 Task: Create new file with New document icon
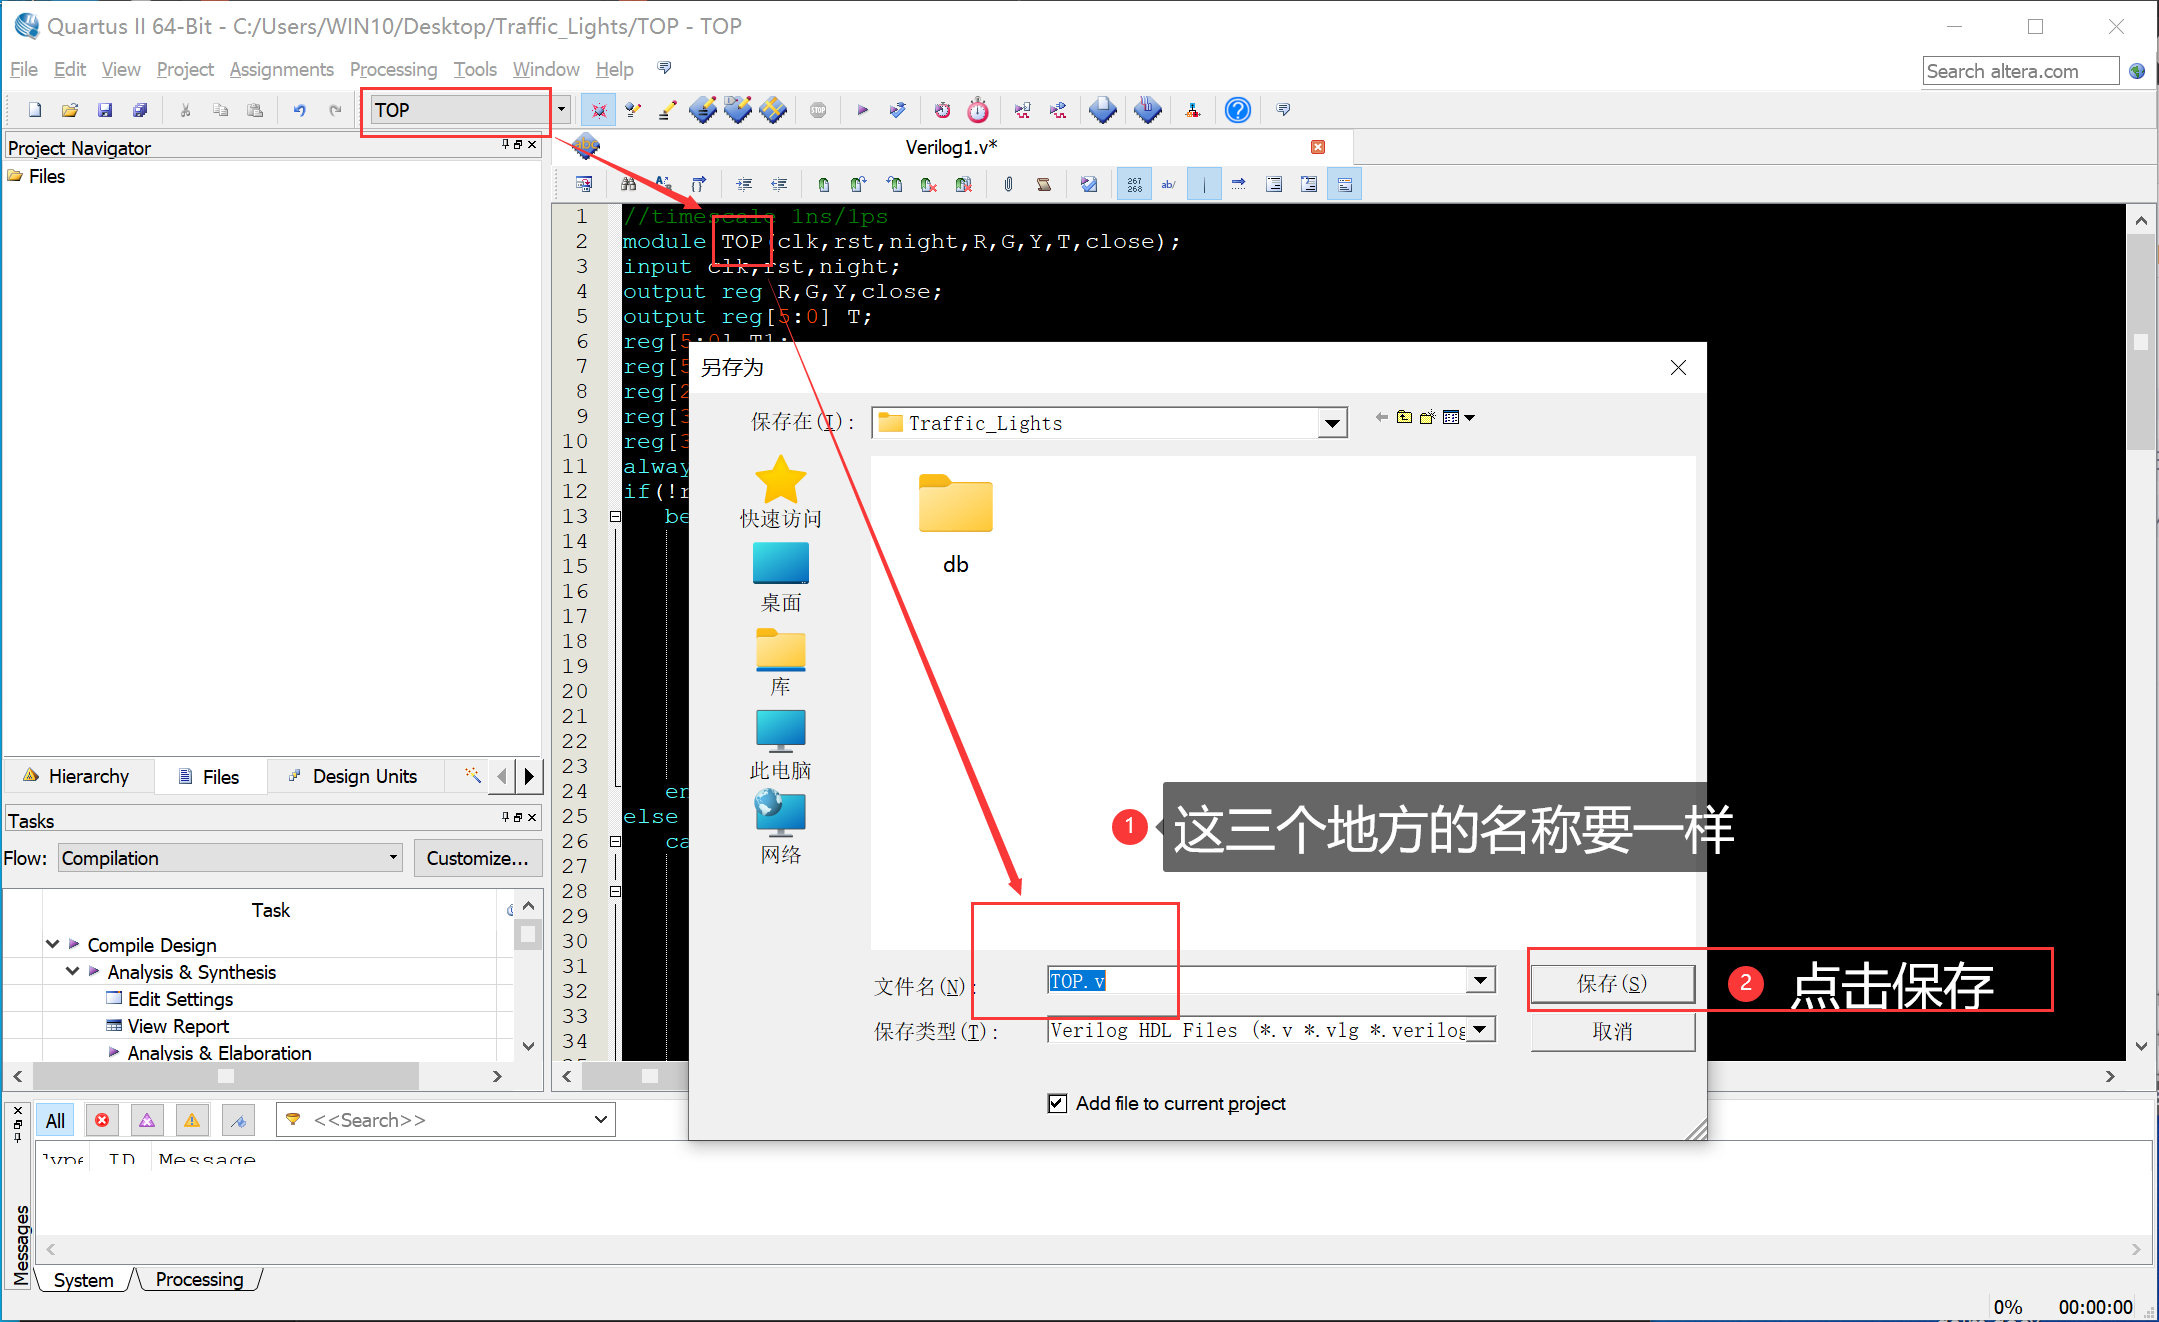point(33,110)
